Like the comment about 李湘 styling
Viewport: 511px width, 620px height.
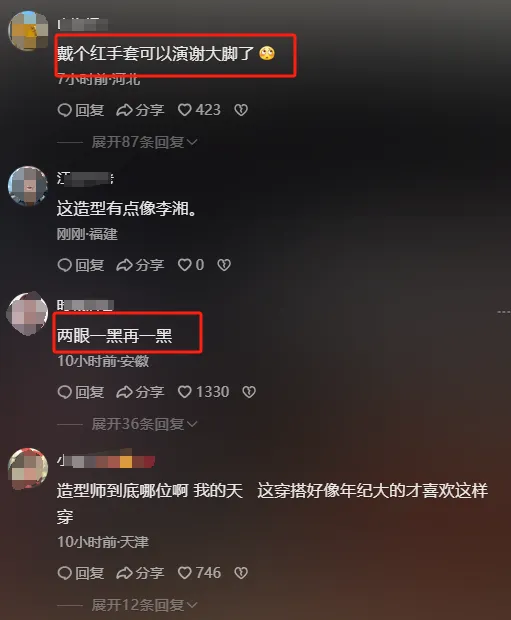pyautogui.click(x=191, y=265)
